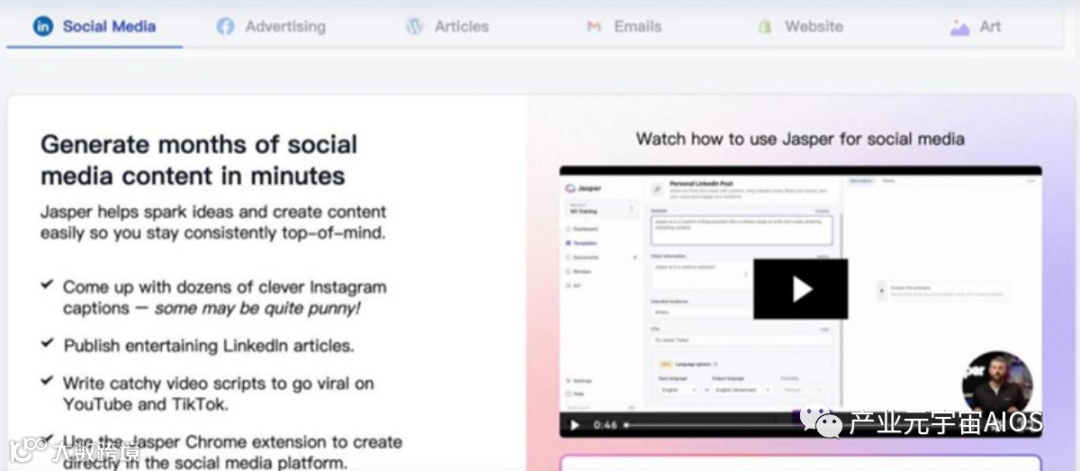The width and height of the screenshot is (1080, 471).
Task: Click the 'clever Instagram captions' bullet text
Action: [225, 297]
